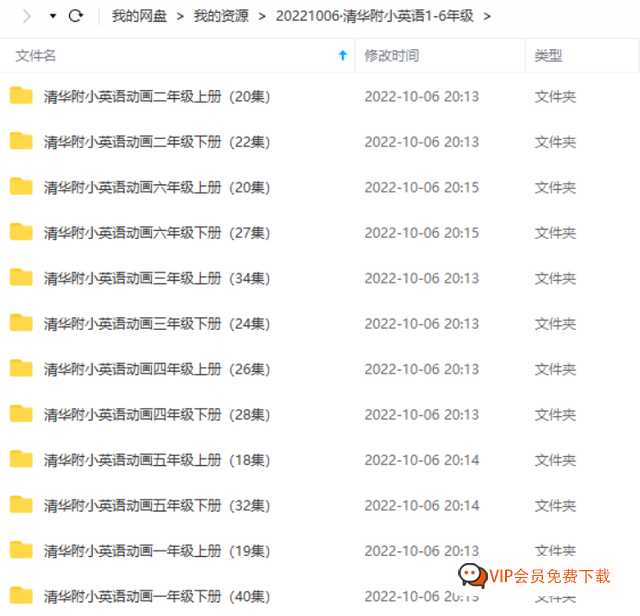Select folder icon for 三年级上册 (34集)
The height and width of the screenshot is (616, 640).
coord(21,277)
